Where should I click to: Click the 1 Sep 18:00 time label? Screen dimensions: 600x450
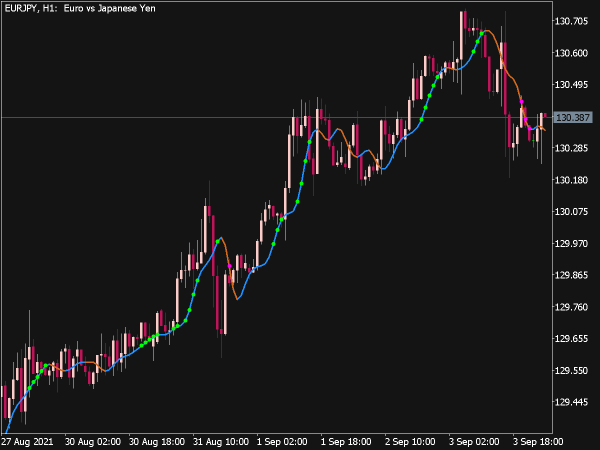(x=346, y=442)
